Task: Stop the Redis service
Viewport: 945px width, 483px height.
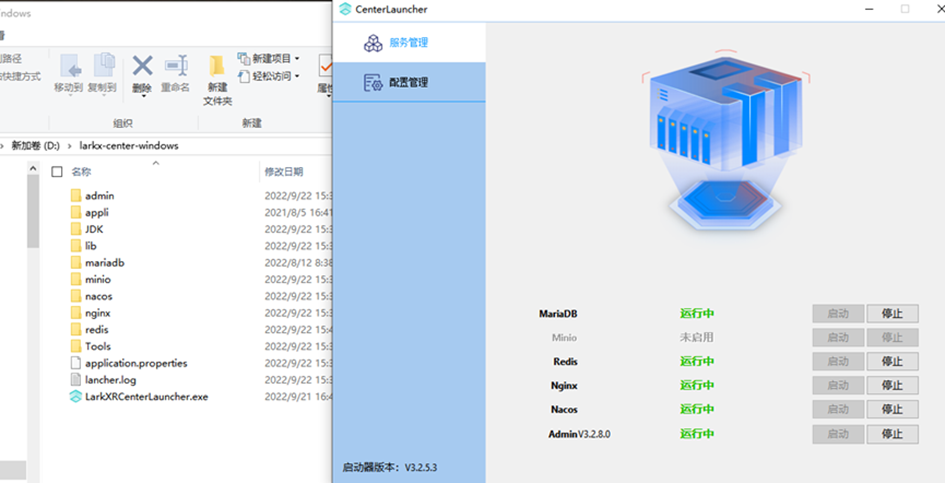Action: [893, 361]
